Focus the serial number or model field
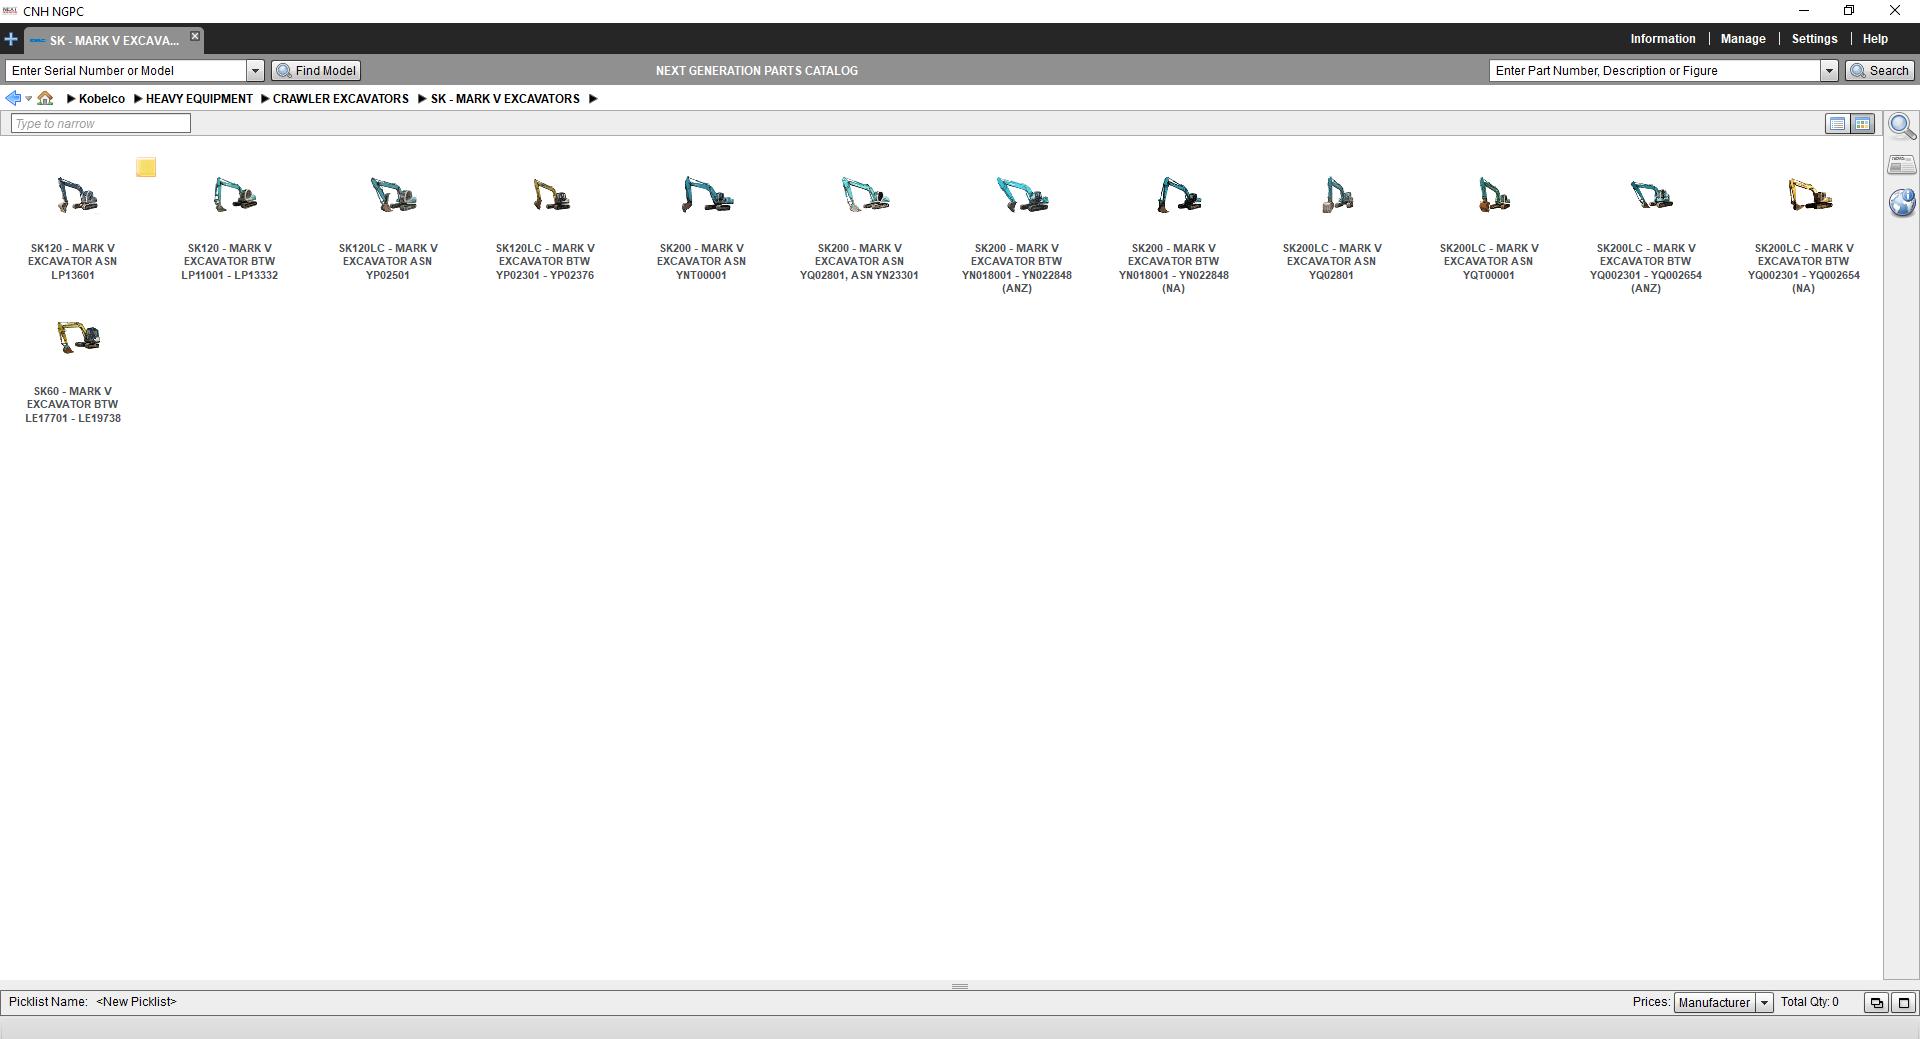This screenshot has width=1920, height=1039. [126, 71]
